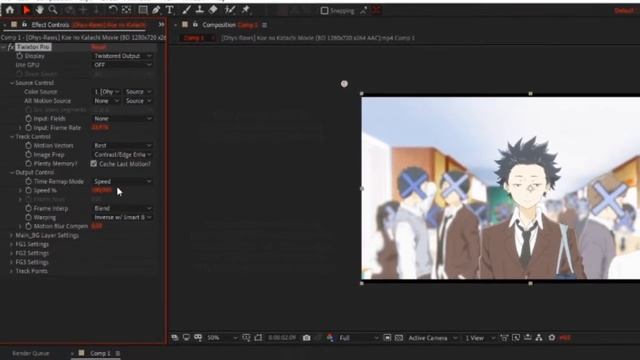Click the Composition Flowchart icon

(539, 338)
